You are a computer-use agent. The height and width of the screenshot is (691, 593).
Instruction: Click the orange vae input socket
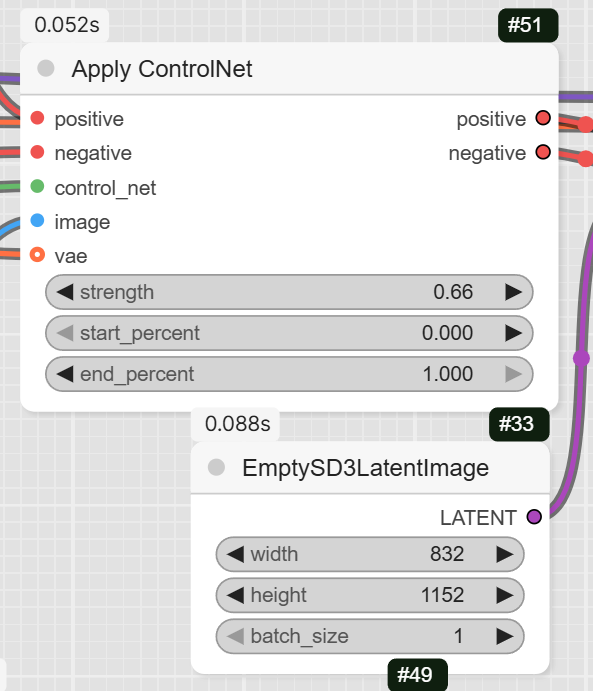coord(37,255)
